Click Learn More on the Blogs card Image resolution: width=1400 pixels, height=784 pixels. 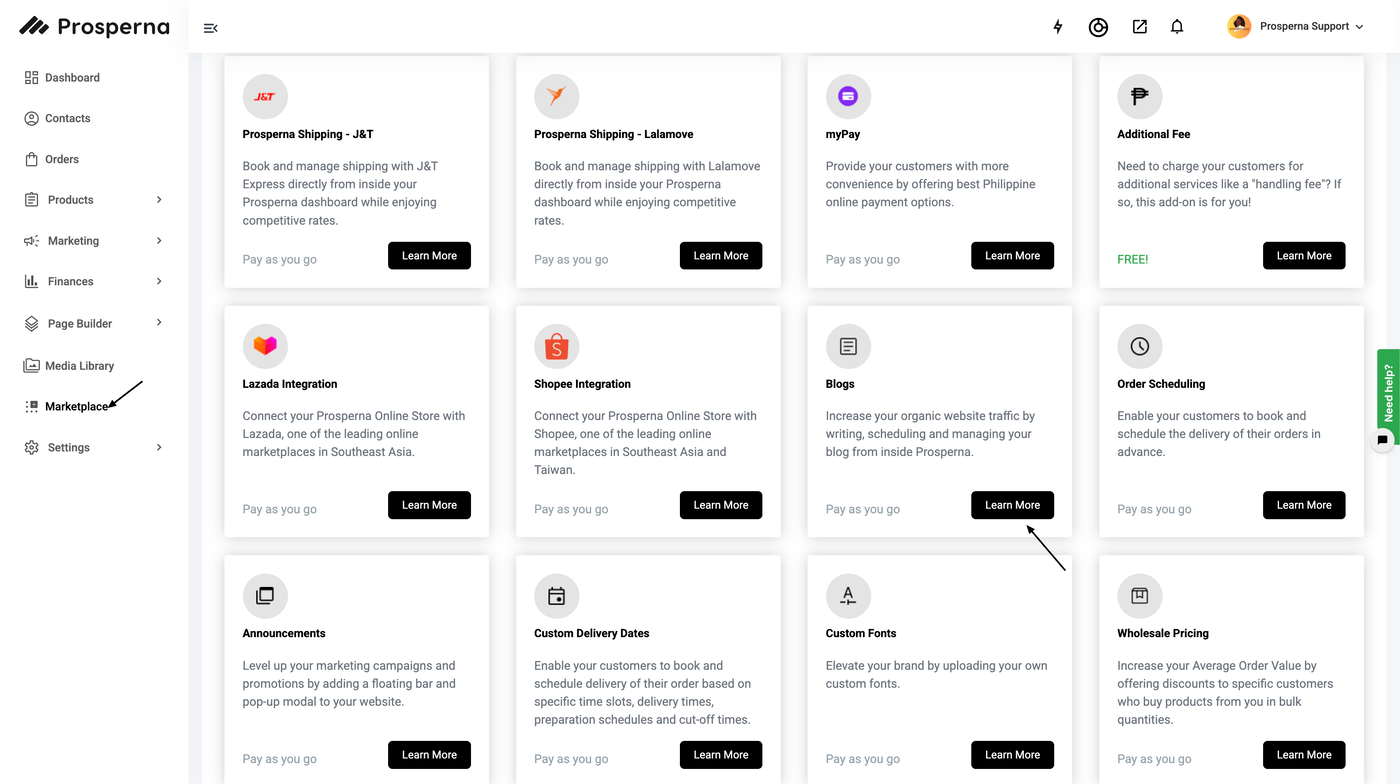[x=1012, y=505]
